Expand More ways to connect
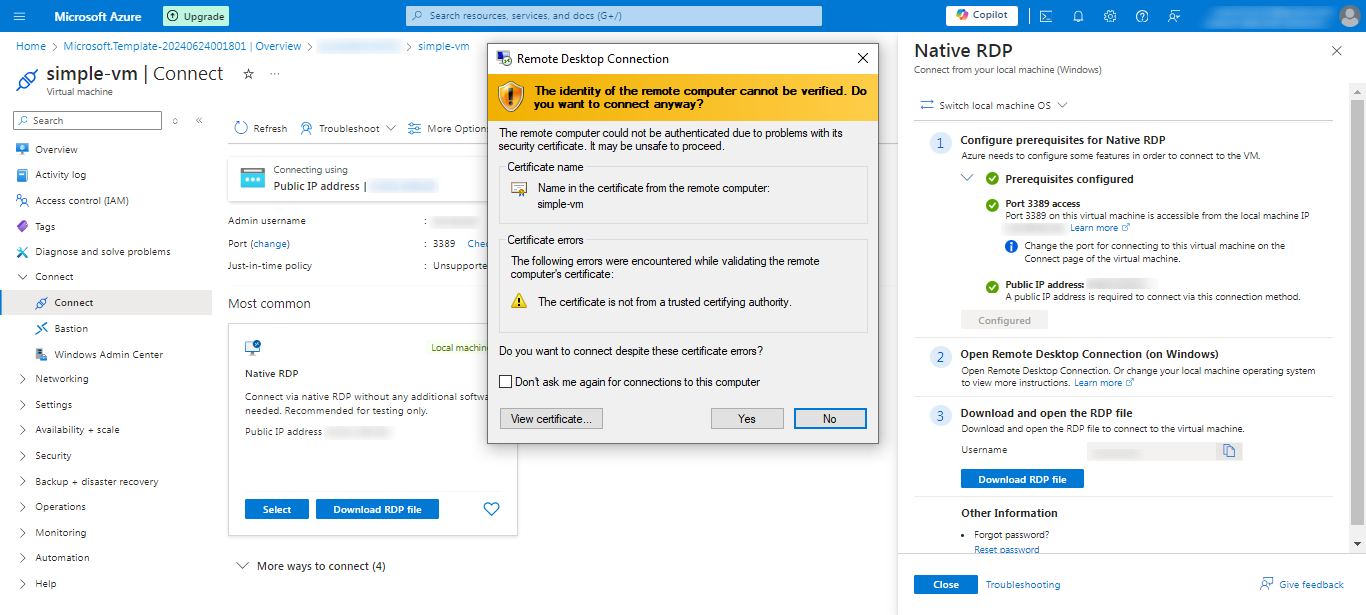This screenshot has width=1366, height=615. click(310, 566)
